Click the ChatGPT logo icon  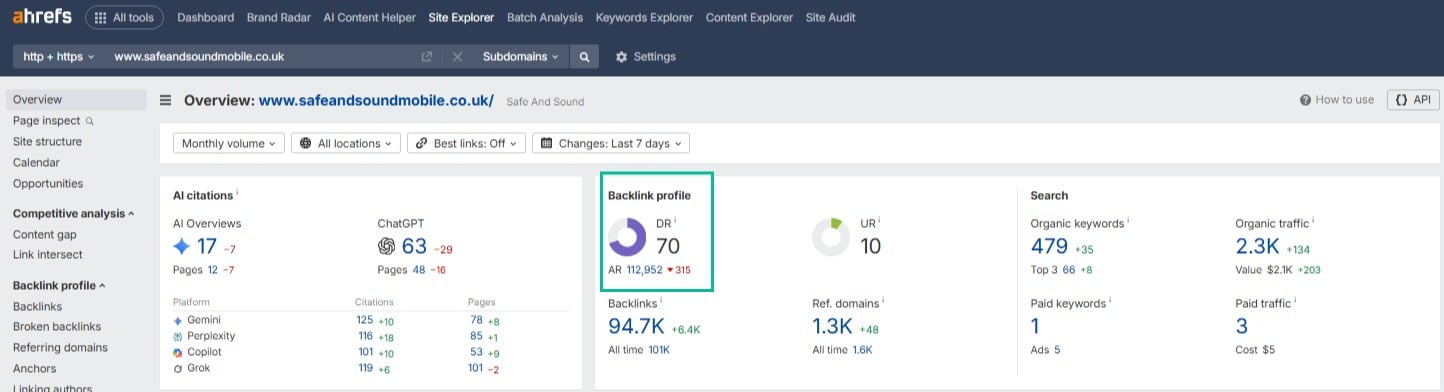pyautogui.click(x=386, y=246)
